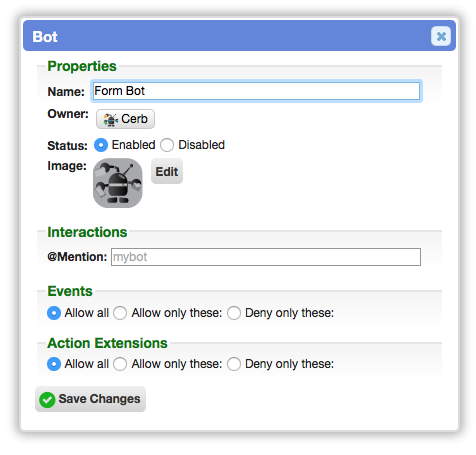Screen dimensions: 476x455
Task: Click the Save Changes button text
Action: coord(99,399)
